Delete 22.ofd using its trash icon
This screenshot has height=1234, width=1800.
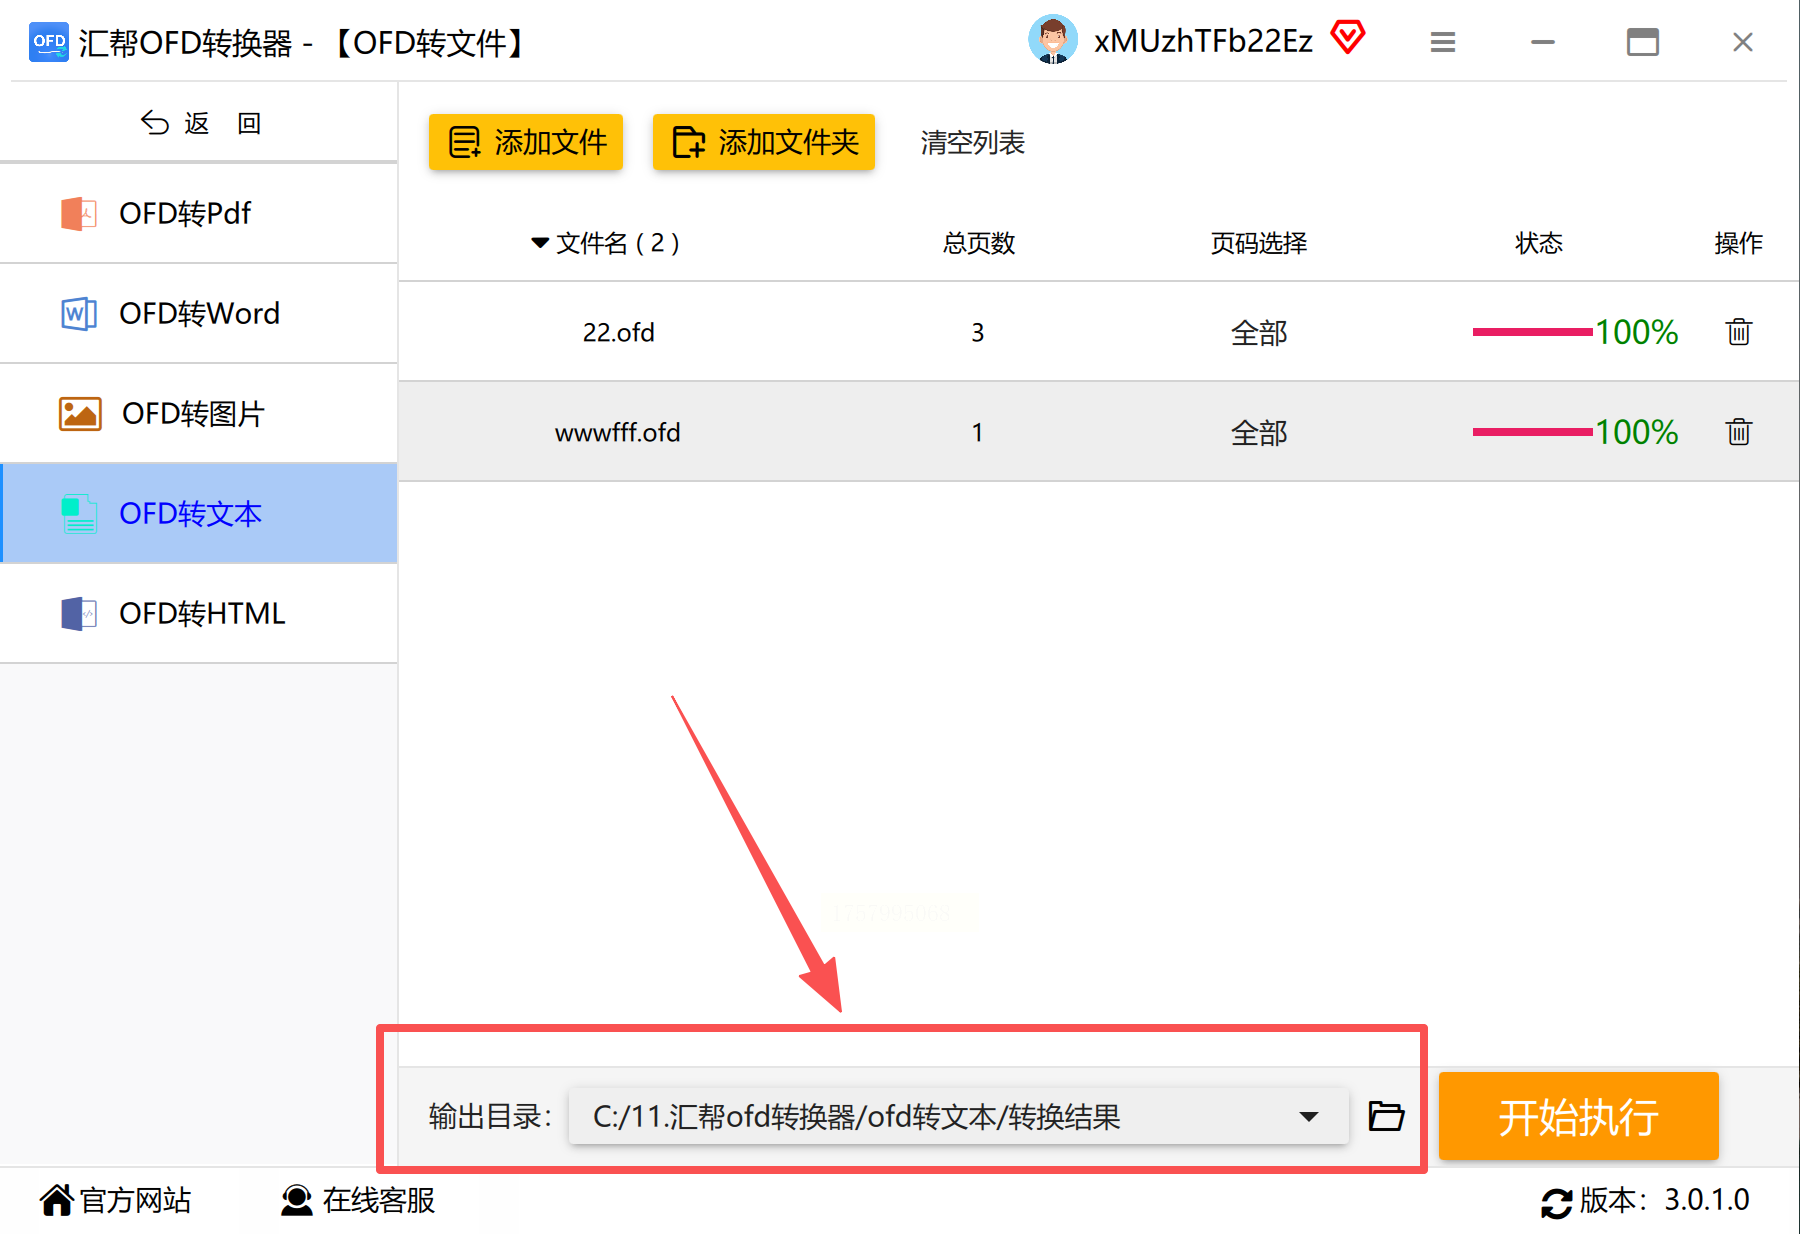pos(1738,332)
